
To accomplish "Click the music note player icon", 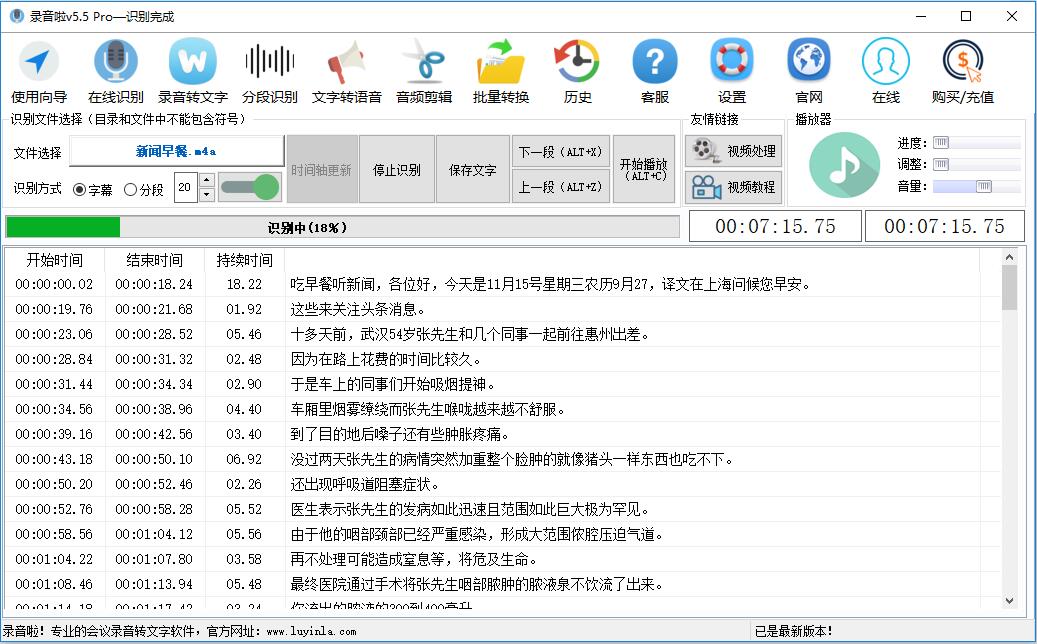I will point(844,165).
